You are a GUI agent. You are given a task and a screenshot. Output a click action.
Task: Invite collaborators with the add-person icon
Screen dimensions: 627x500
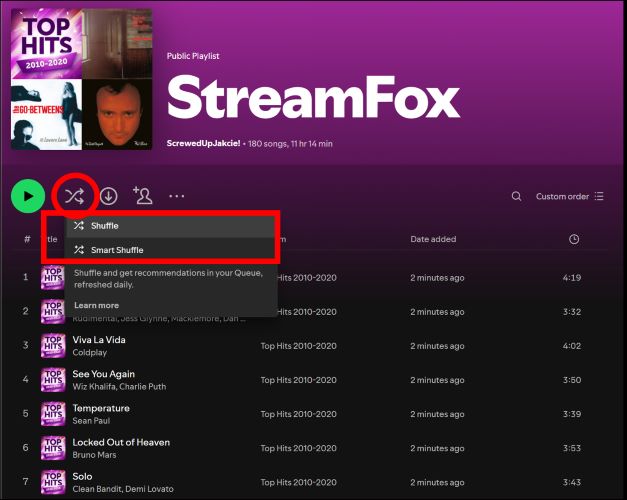pyautogui.click(x=143, y=195)
